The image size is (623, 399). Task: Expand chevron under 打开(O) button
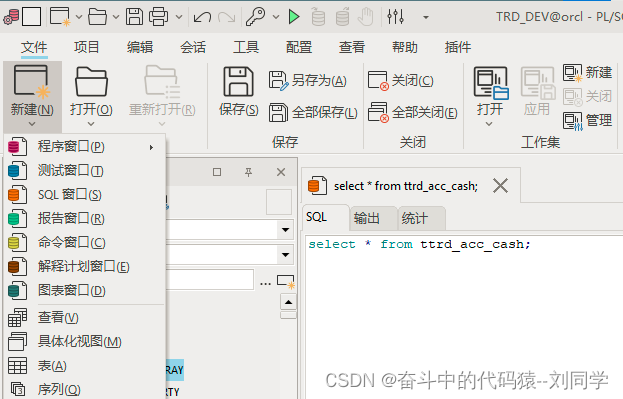point(91,124)
